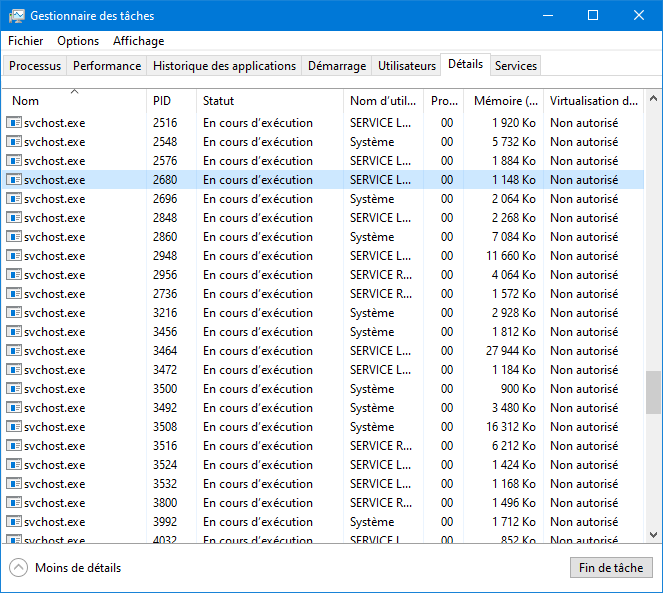Click memory value 11 660 Ko
663x593 pixels.
pos(510,256)
